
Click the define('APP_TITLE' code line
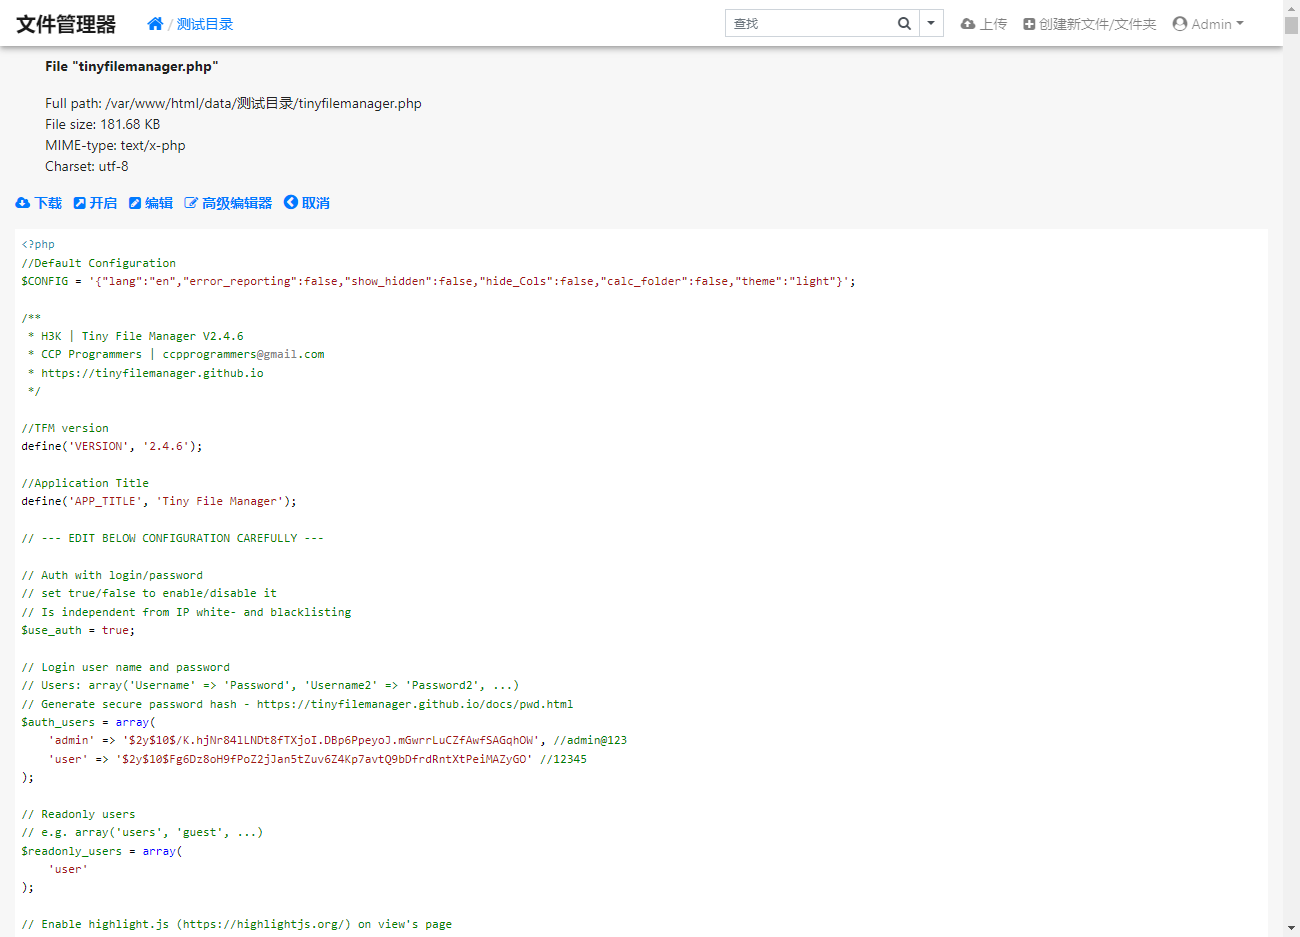pos(159,501)
